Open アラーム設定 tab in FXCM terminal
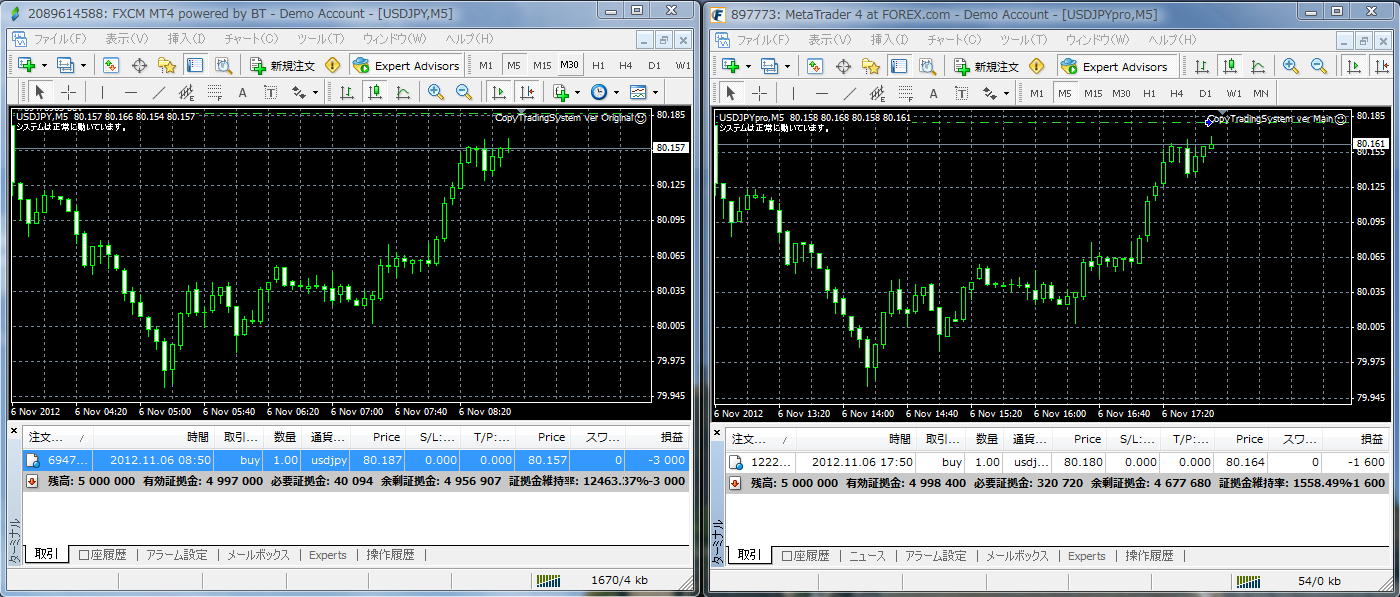1400x597 pixels. tap(176, 555)
